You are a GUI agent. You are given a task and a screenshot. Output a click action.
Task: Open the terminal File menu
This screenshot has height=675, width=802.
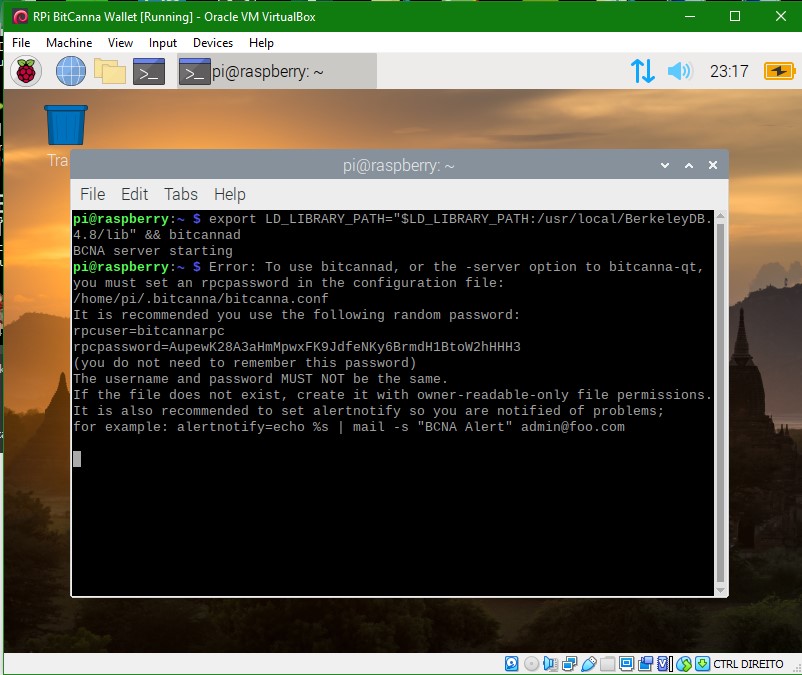tap(93, 194)
